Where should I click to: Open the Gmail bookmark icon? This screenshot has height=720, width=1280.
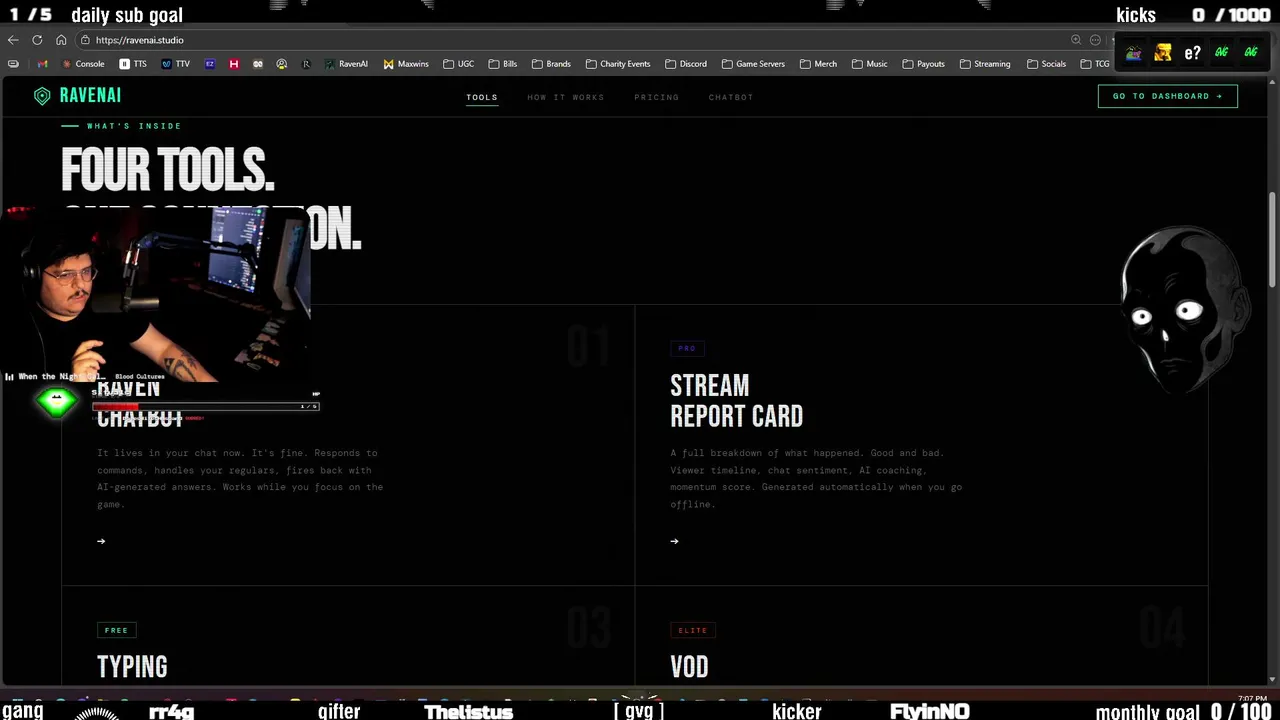tap(42, 64)
